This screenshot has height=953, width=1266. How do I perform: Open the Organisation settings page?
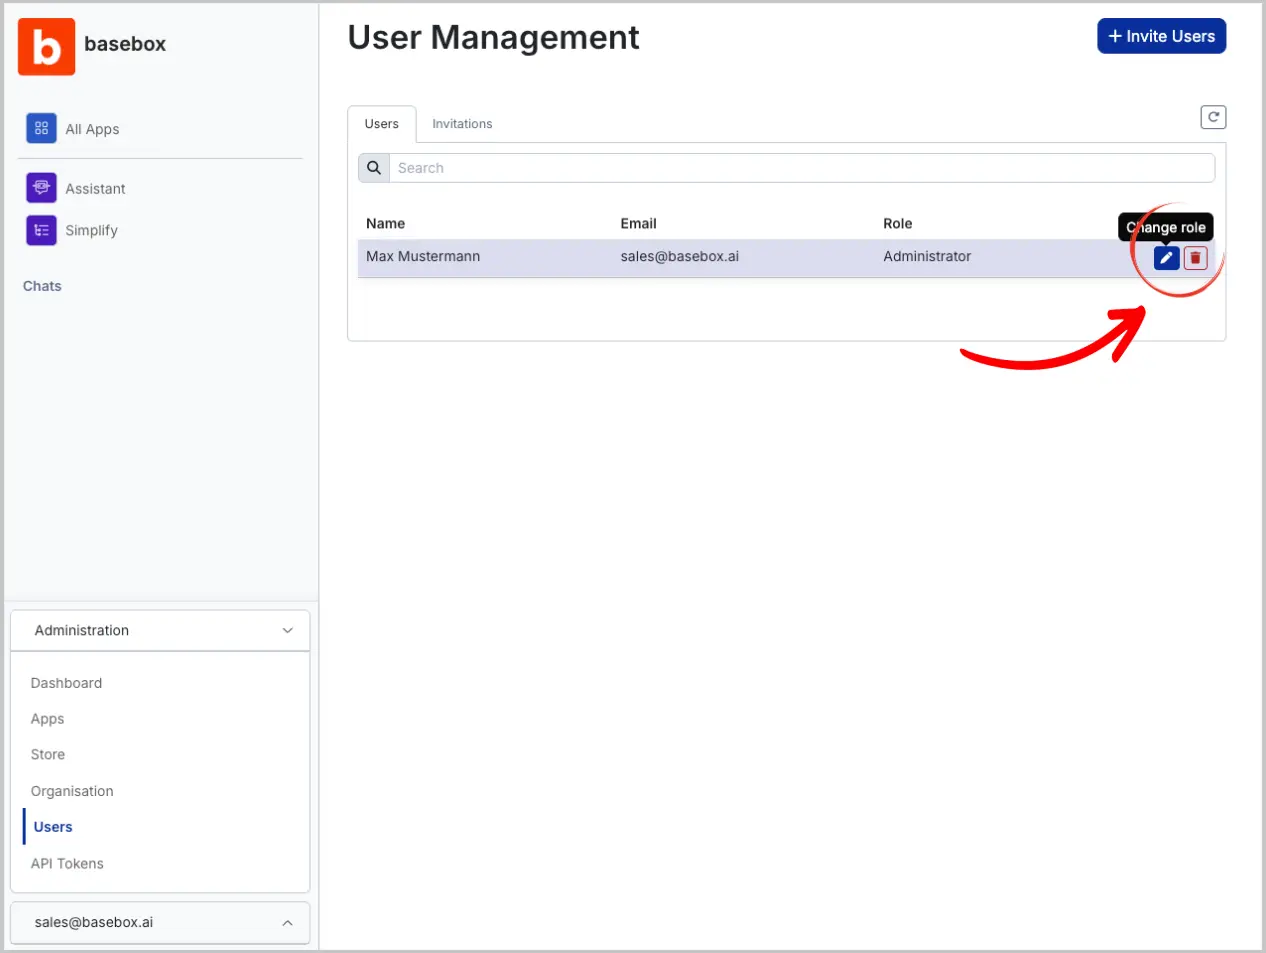72,791
